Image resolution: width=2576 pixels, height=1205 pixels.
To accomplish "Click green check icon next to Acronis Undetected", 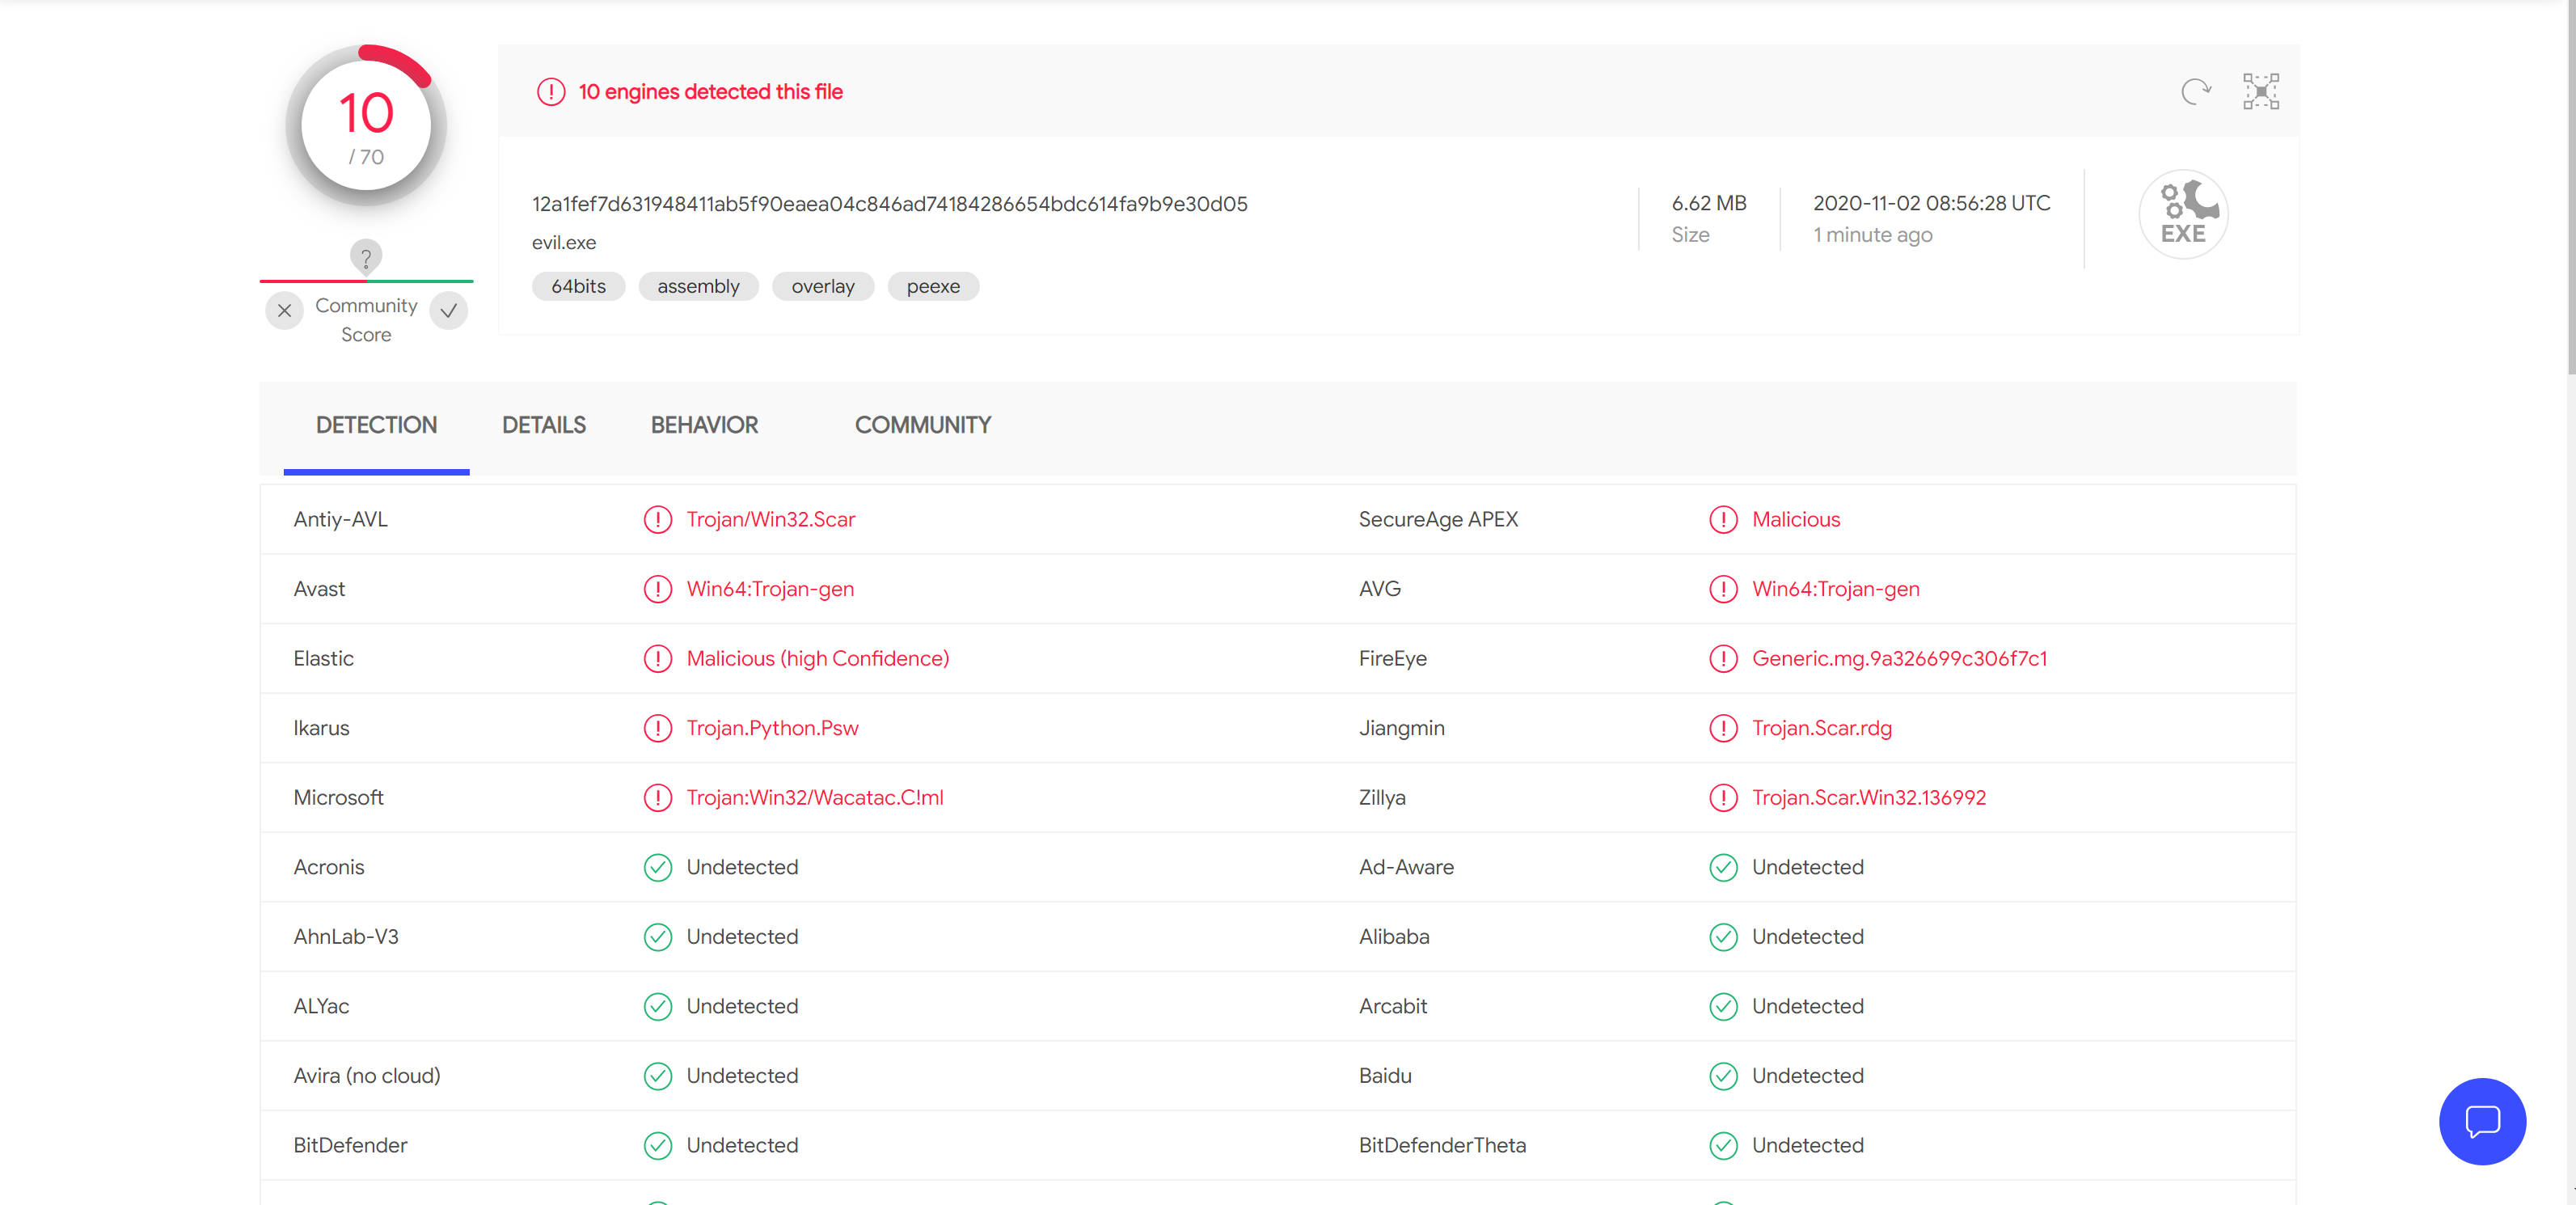I will click(x=657, y=867).
